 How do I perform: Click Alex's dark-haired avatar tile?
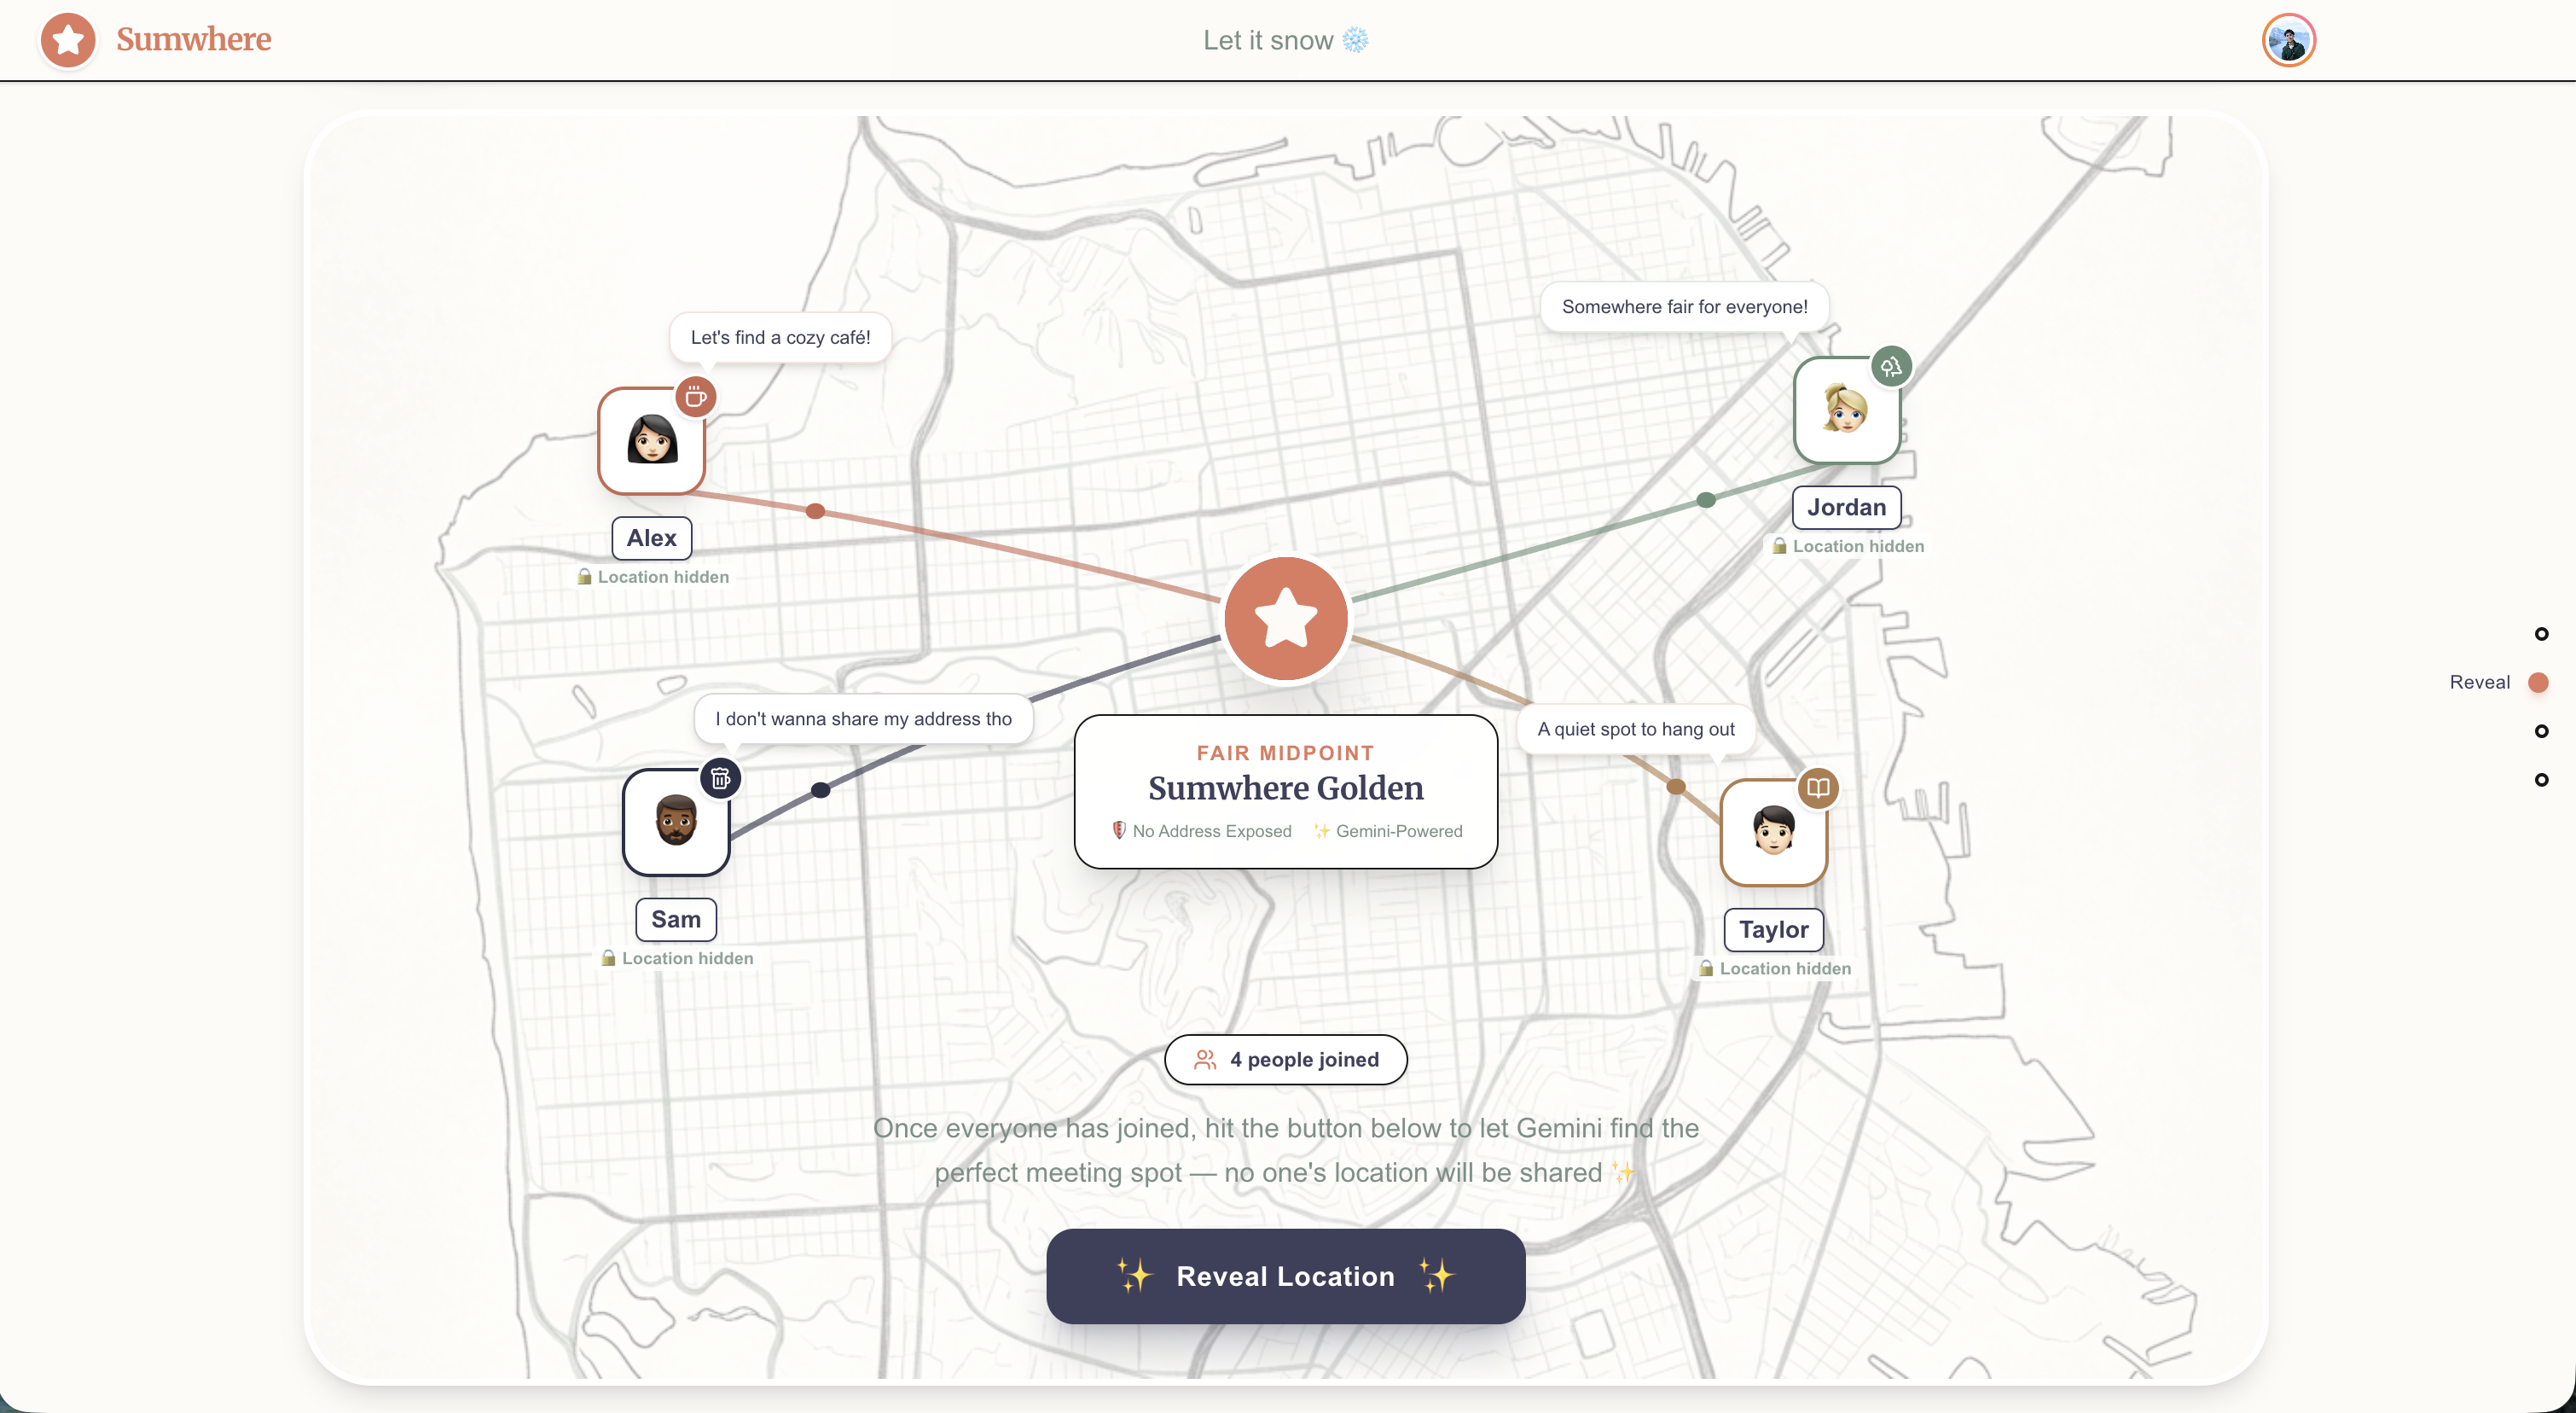click(651, 442)
